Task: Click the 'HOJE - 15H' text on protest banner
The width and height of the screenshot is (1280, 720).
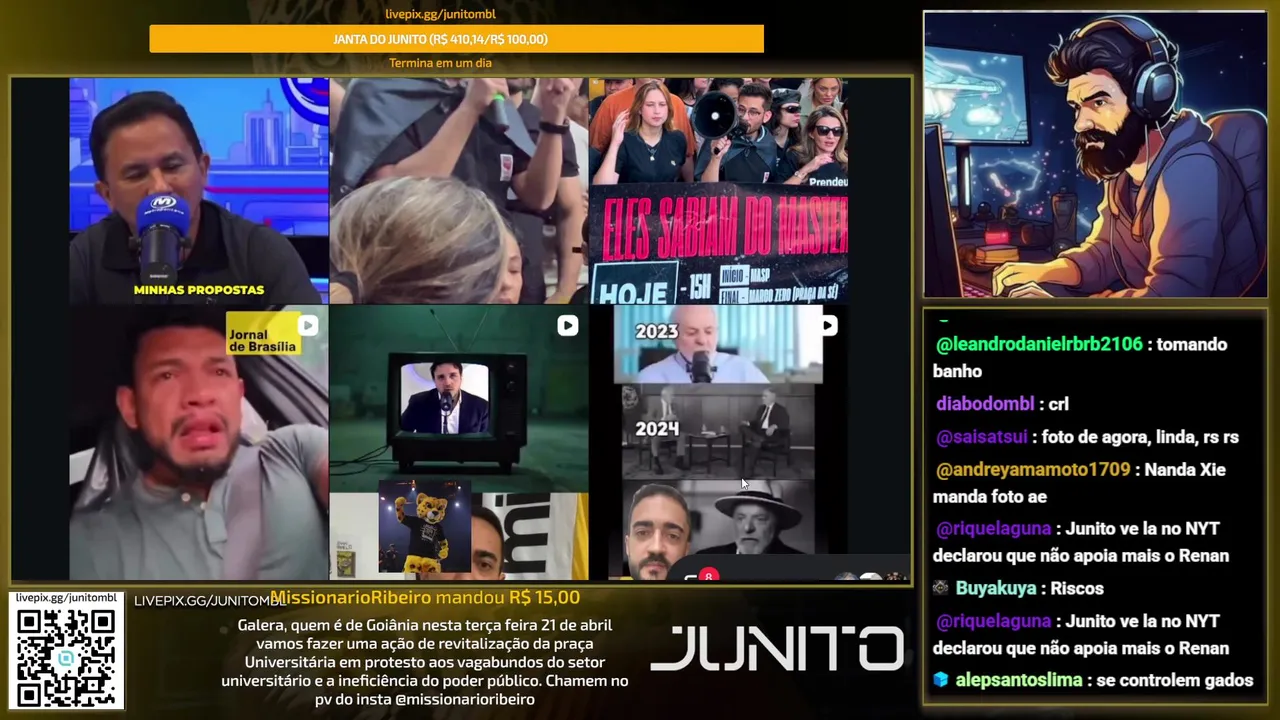Action: click(x=655, y=287)
